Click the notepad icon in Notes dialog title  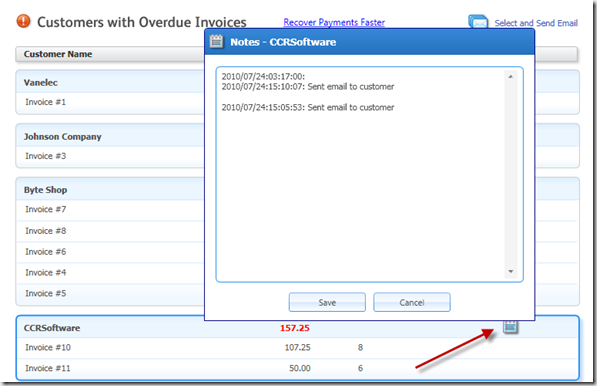click(x=216, y=41)
